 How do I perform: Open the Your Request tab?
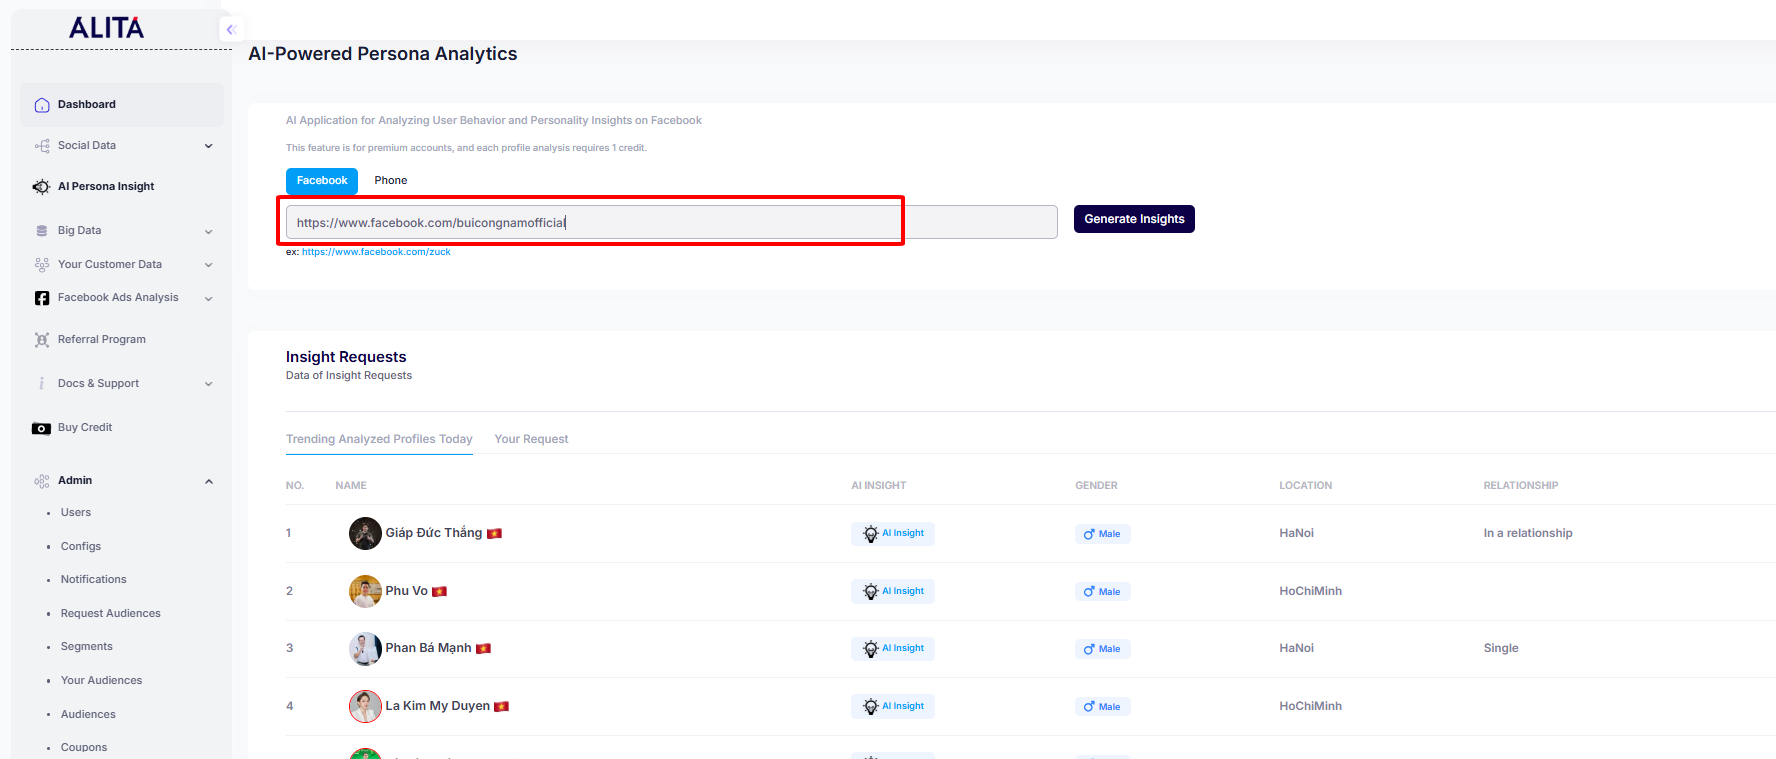[x=531, y=439]
